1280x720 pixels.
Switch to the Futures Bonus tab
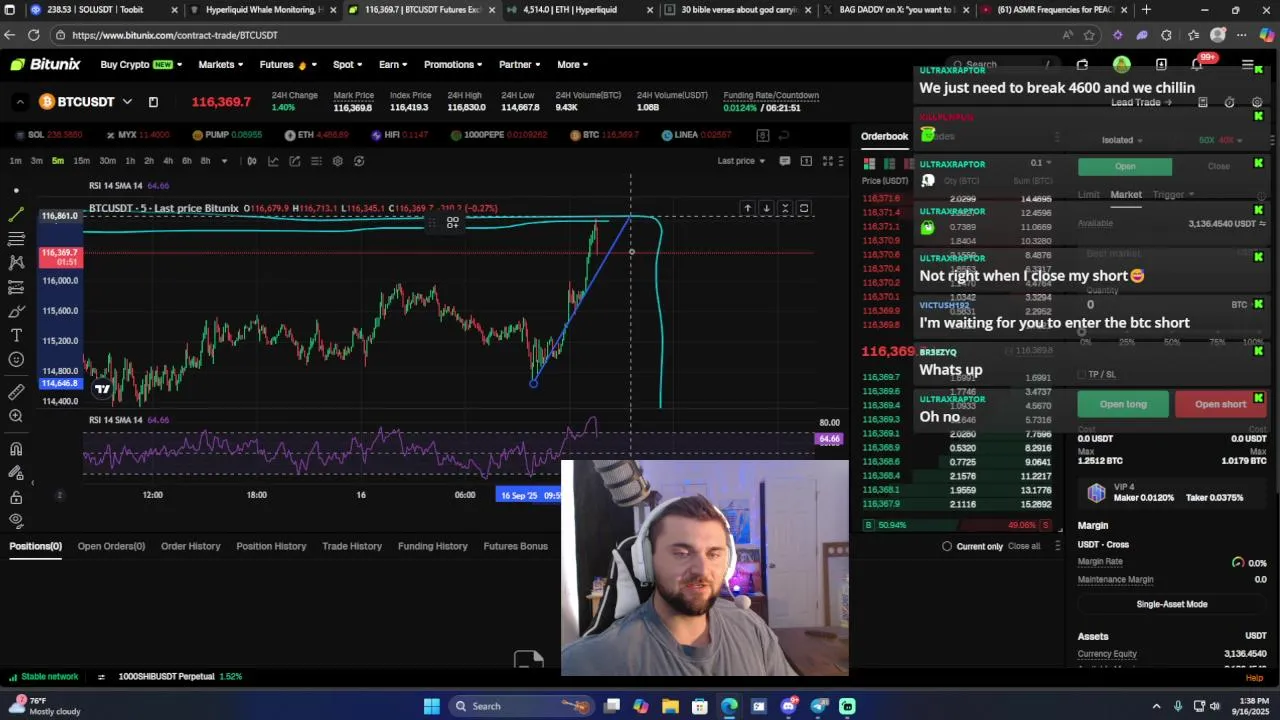515,546
